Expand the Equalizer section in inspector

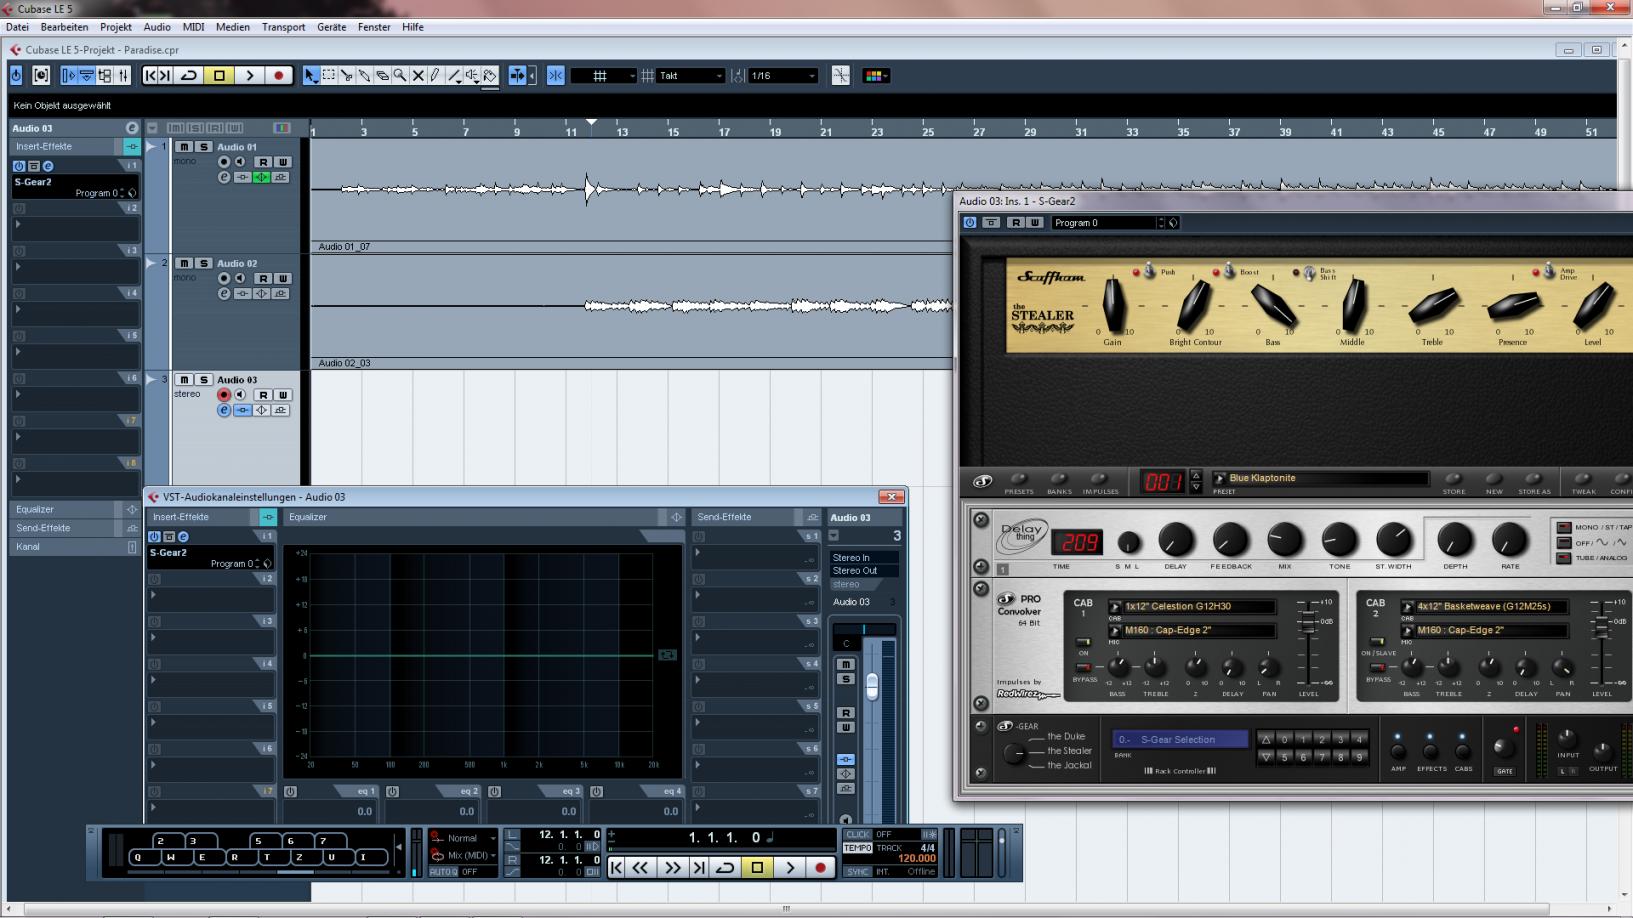[75, 510]
